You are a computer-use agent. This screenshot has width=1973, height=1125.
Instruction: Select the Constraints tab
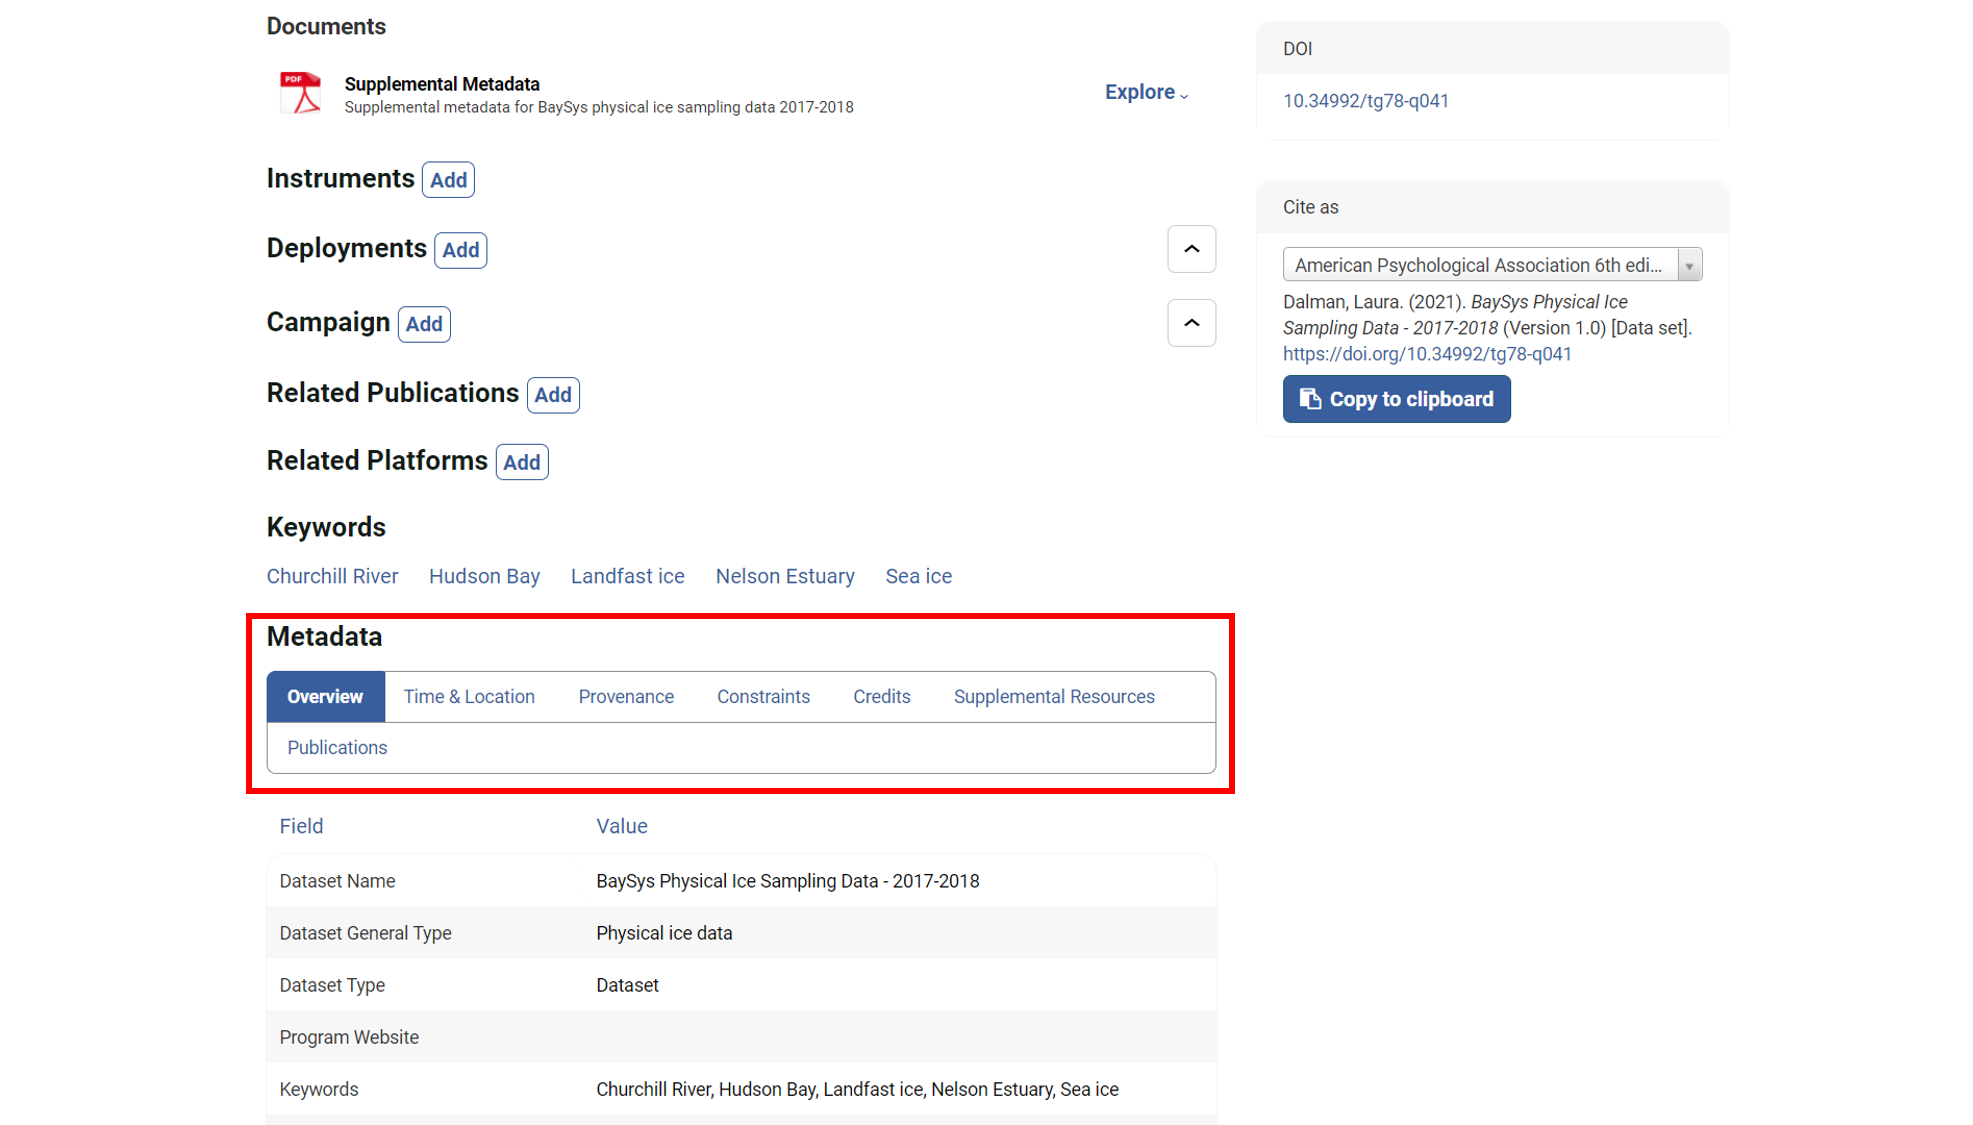tap(763, 697)
